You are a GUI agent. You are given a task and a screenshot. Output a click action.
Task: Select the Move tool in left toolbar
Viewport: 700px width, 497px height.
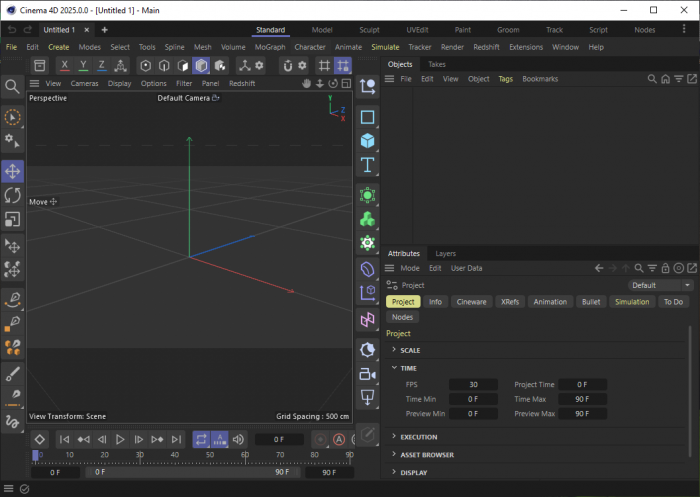pos(13,172)
